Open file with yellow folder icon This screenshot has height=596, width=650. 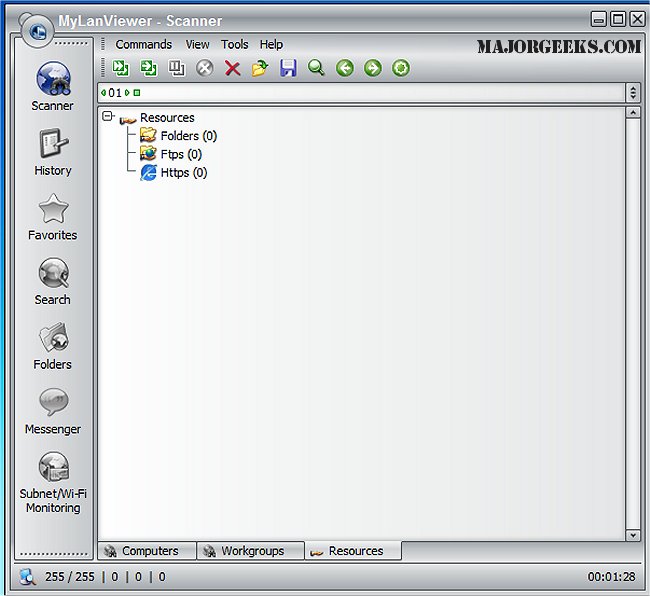(260, 68)
